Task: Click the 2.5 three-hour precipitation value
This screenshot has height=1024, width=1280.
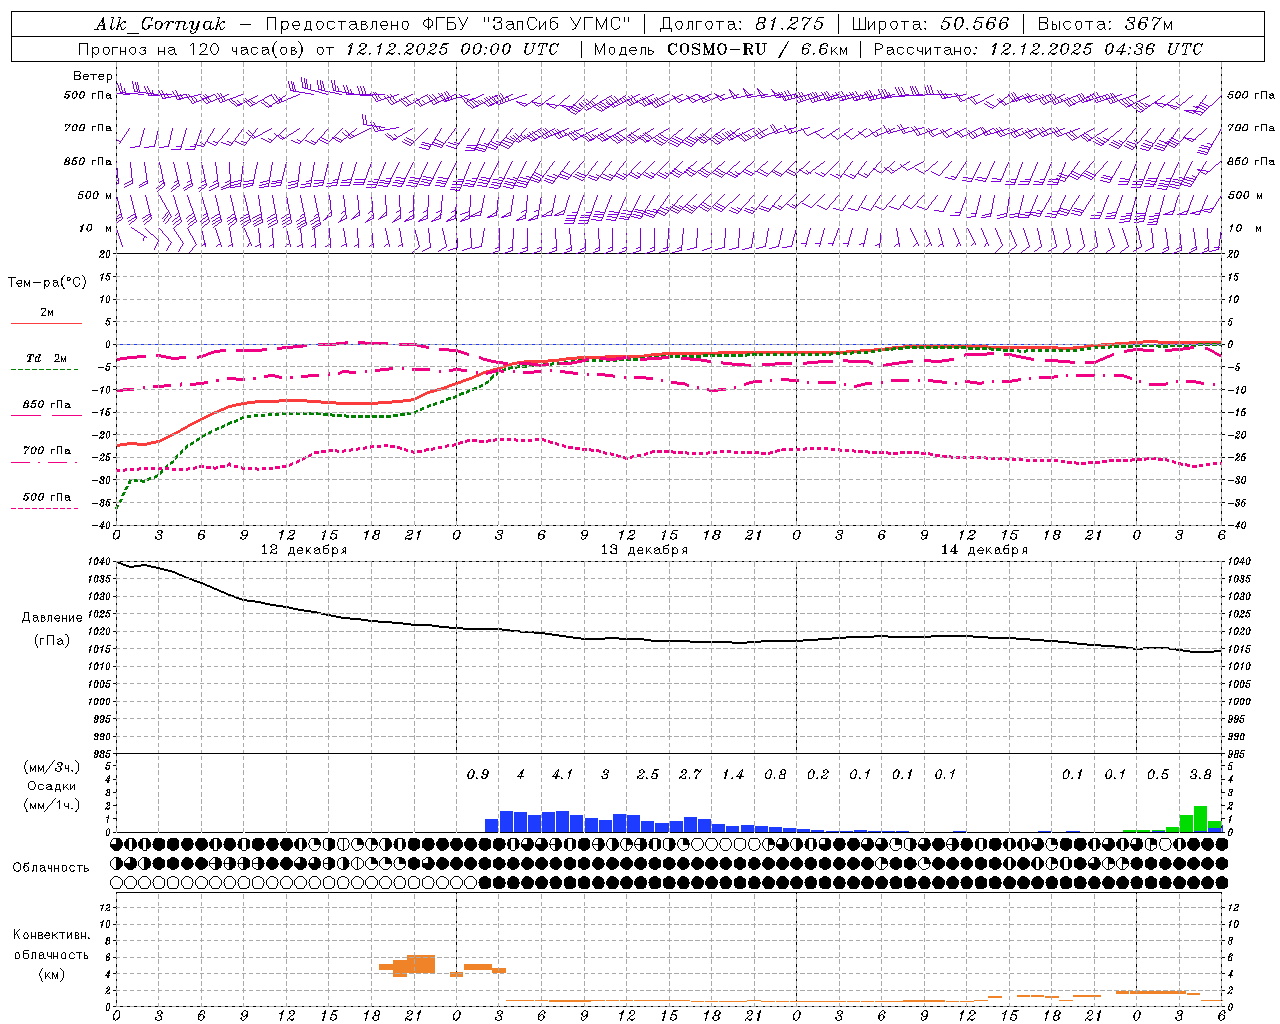Action: [x=648, y=775]
